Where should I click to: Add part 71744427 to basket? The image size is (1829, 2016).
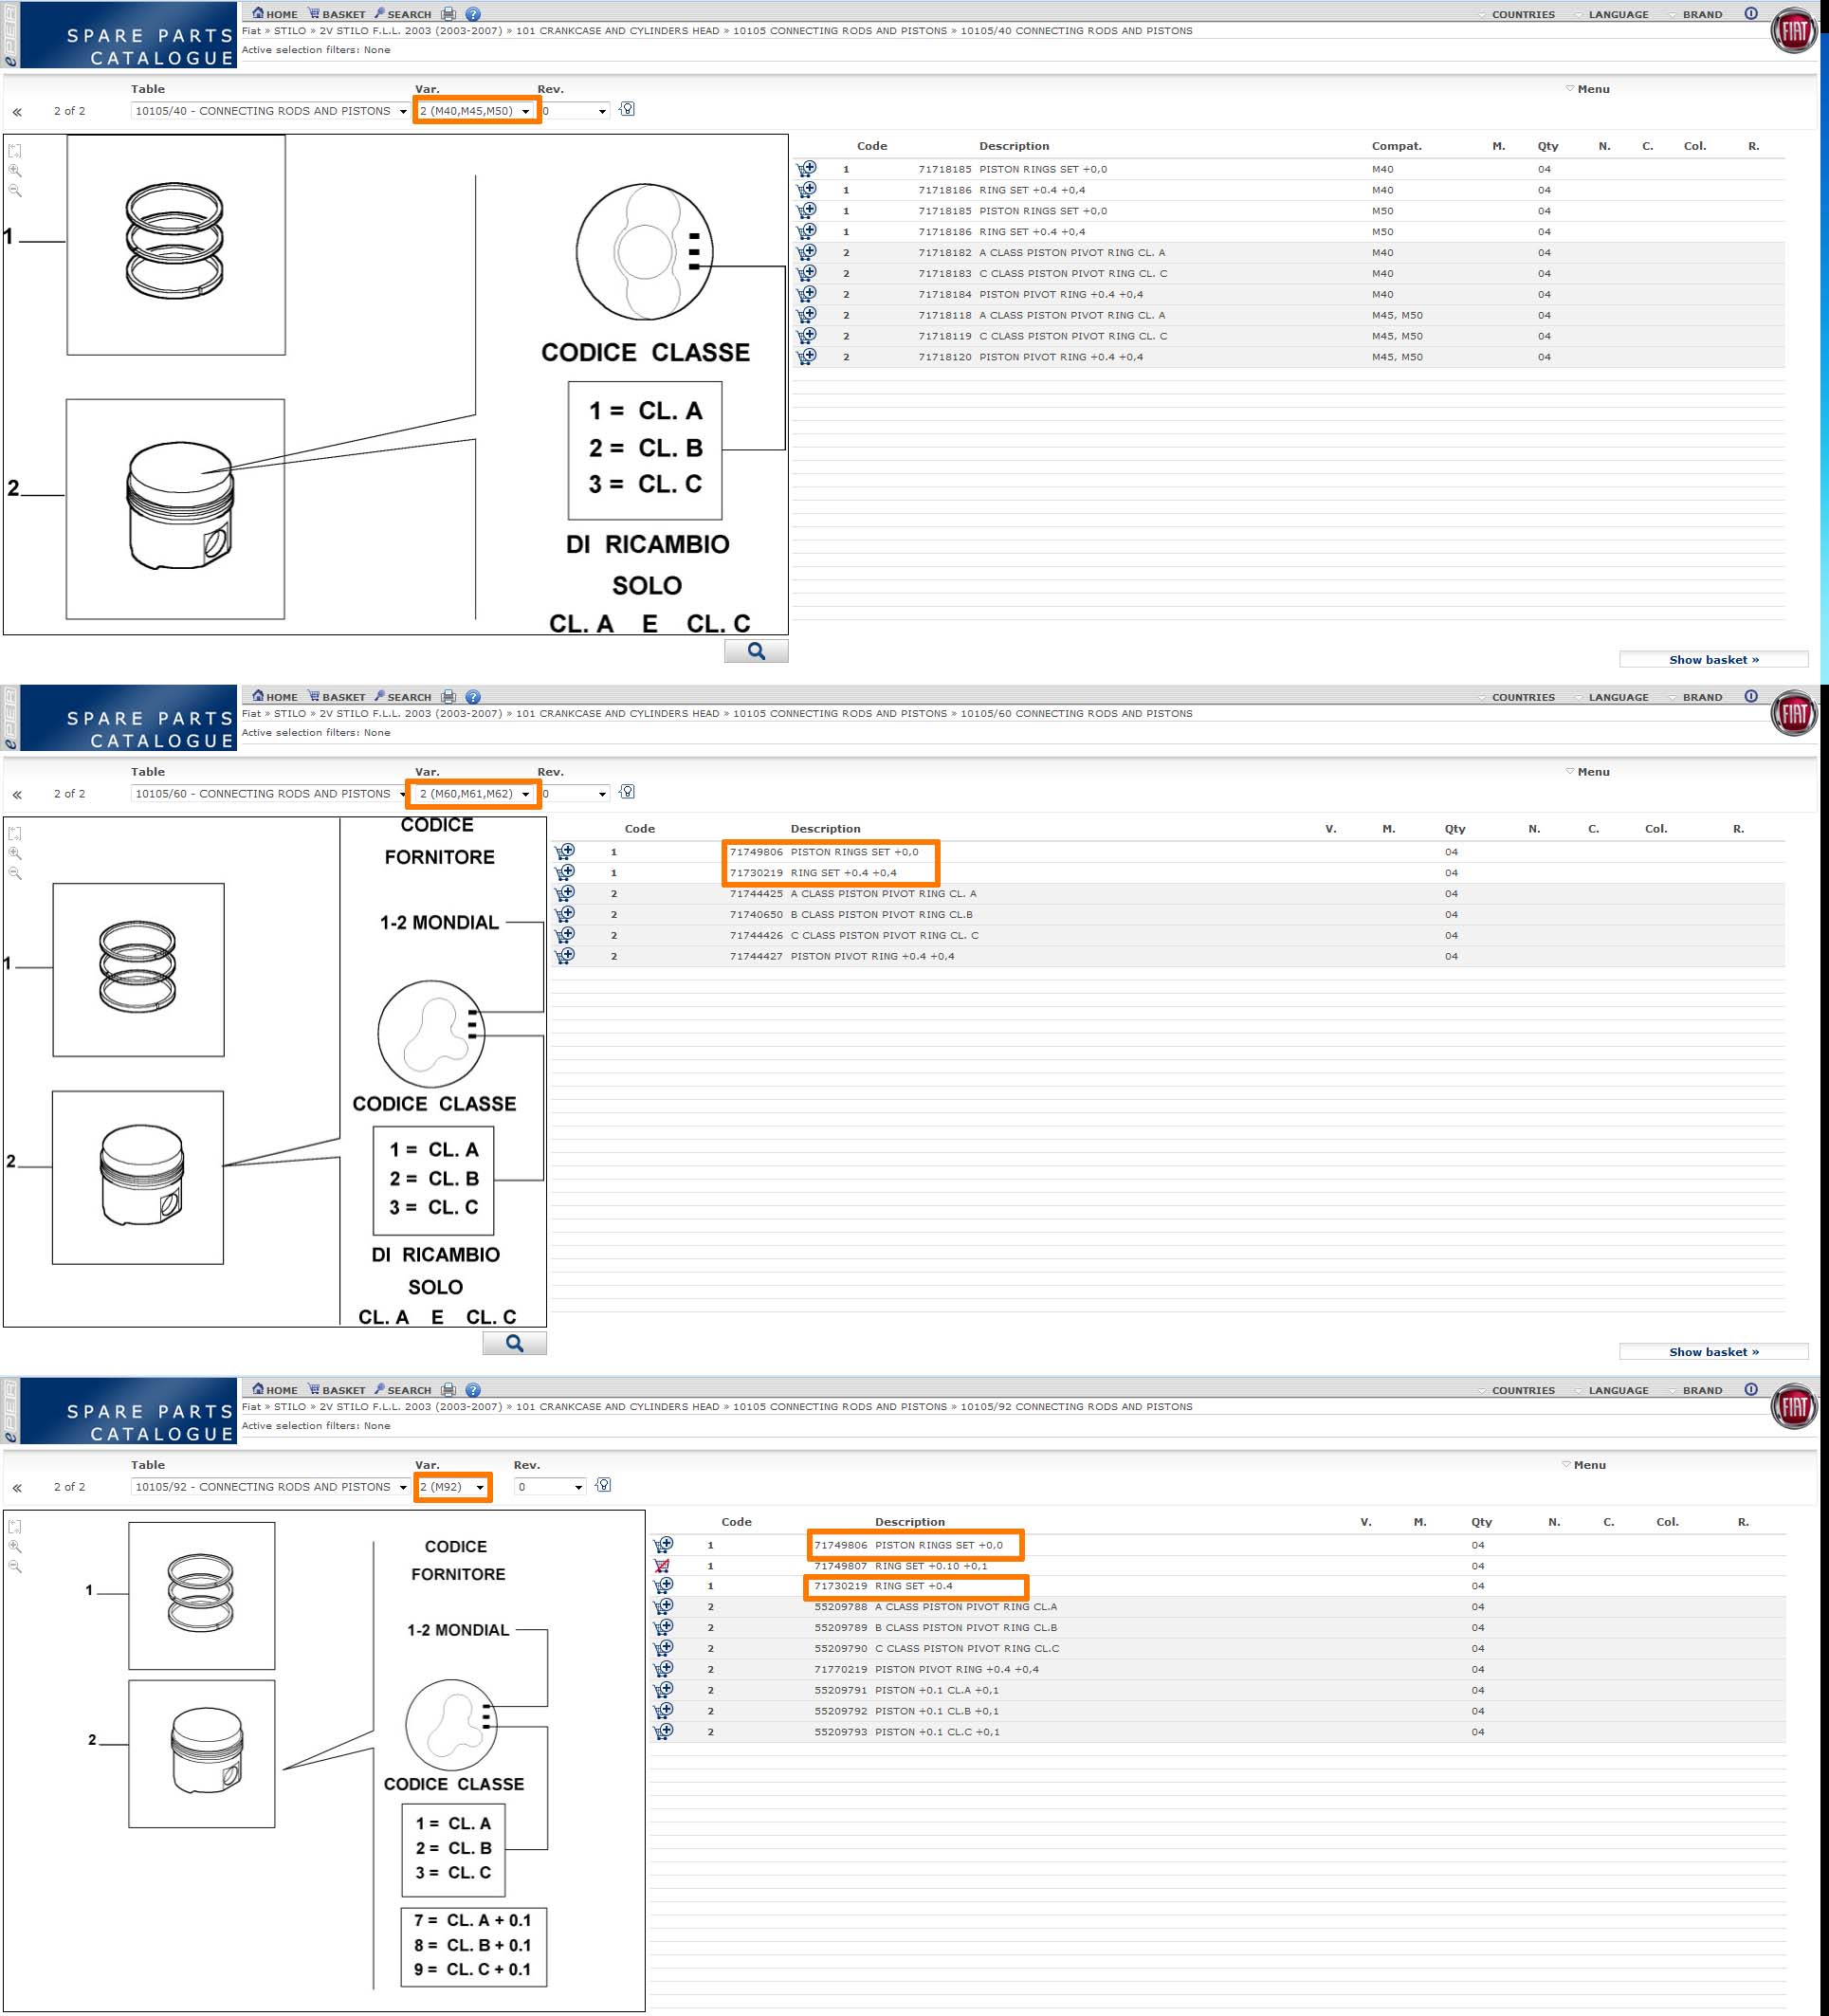pos(565,956)
